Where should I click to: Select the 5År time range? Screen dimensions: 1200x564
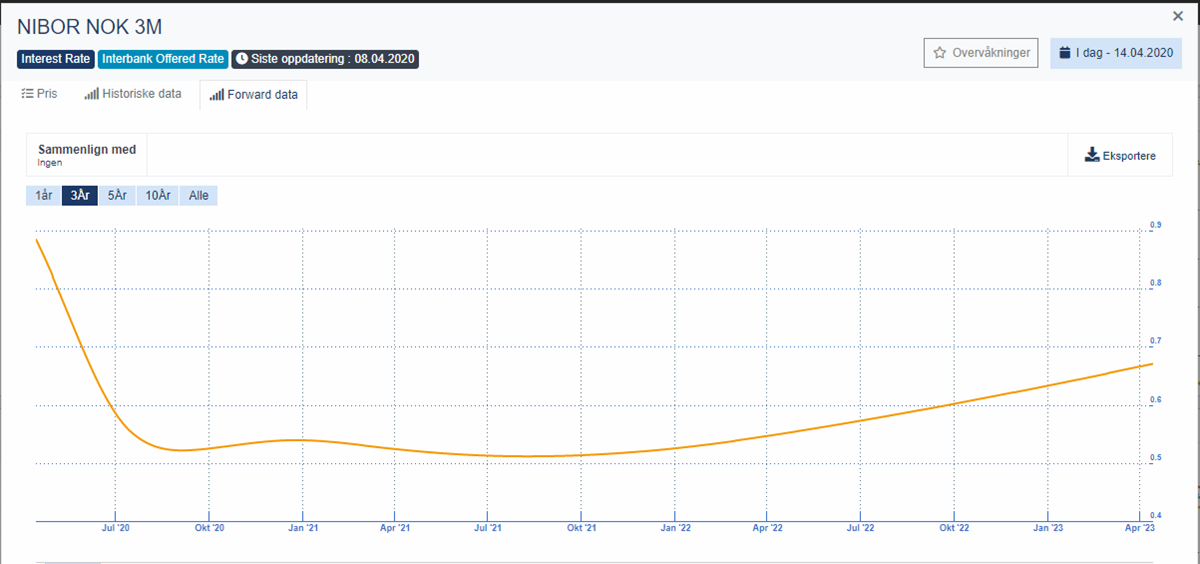[x=117, y=195]
